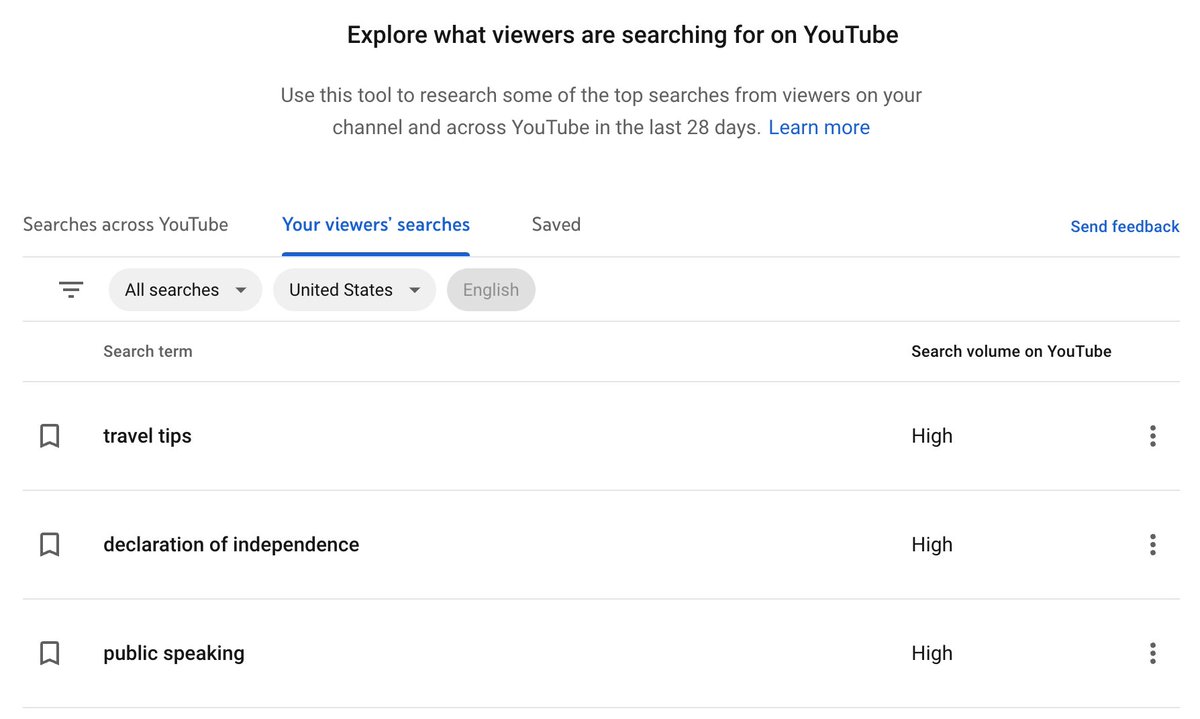The width and height of the screenshot is (1200, 719).
Task: Open more options for declaration of independence
Action: click(x=1153, y=545)
